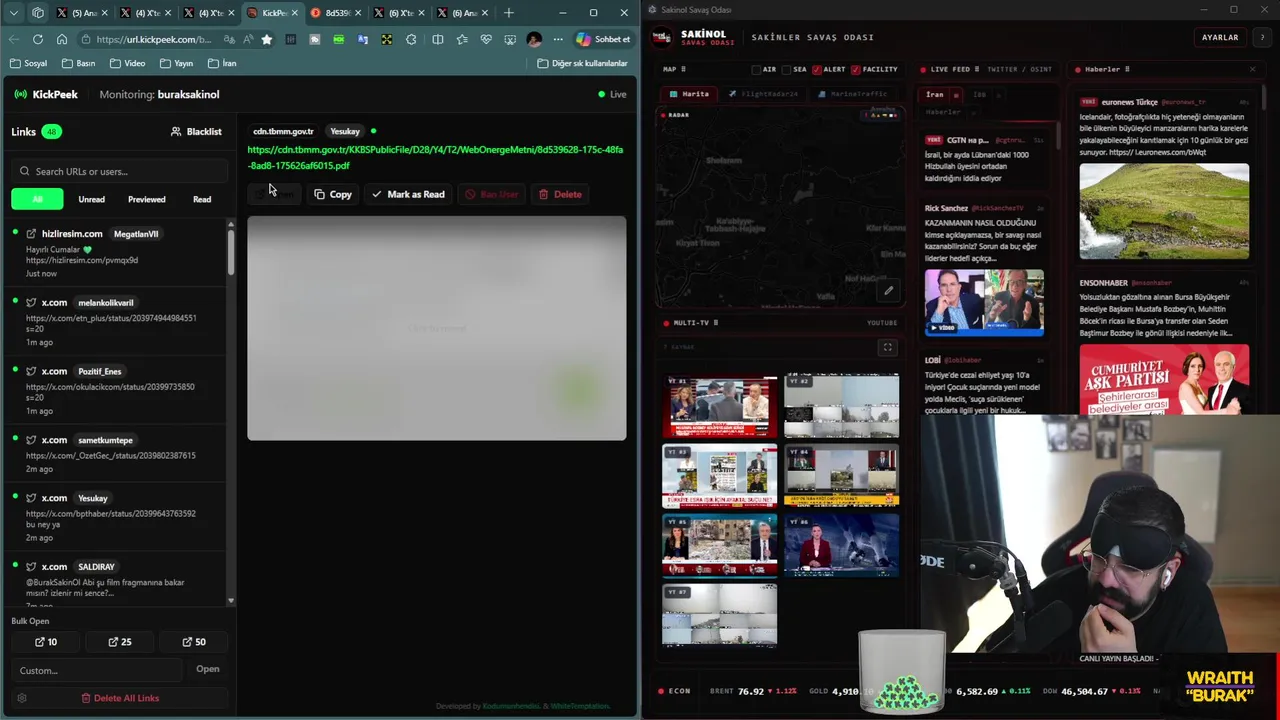Bulk open 50 links
1280x720 pixels.
pos(194,642)
